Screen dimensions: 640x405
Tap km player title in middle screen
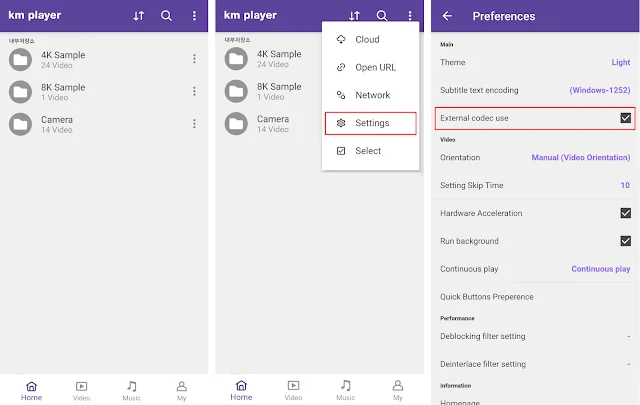click(x=250, y=16)
